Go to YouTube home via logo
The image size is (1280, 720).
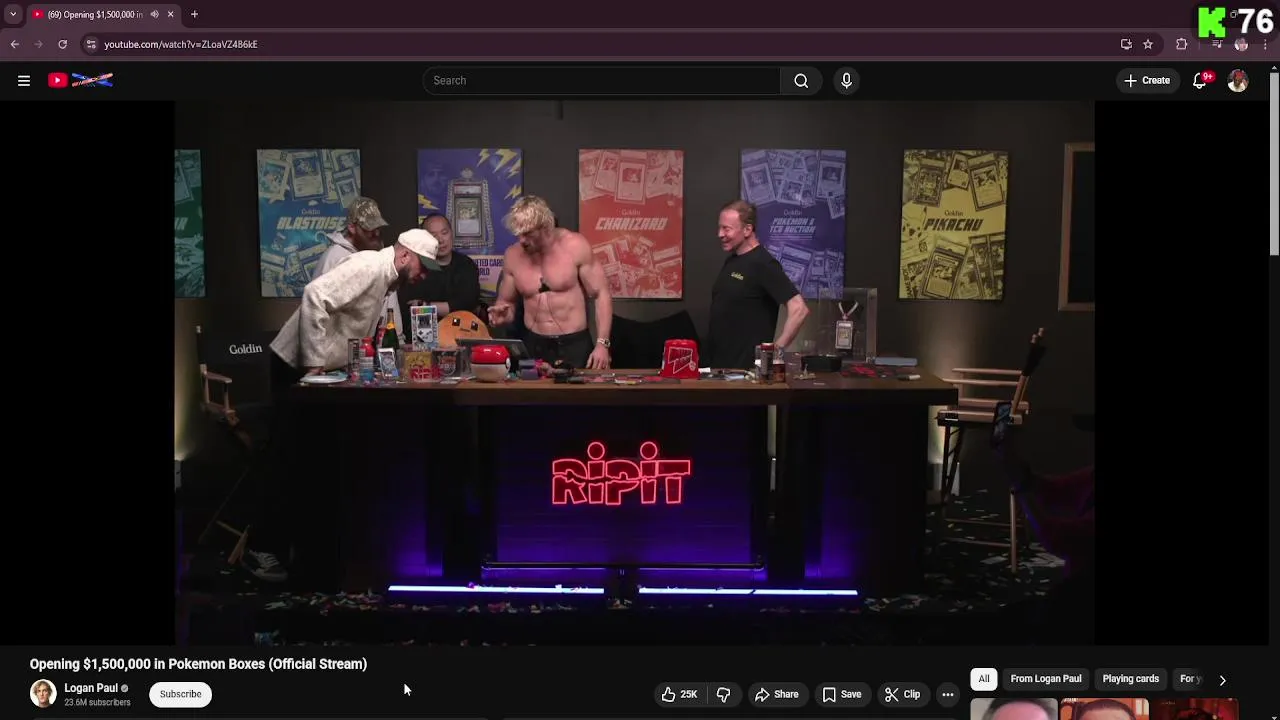81,80
